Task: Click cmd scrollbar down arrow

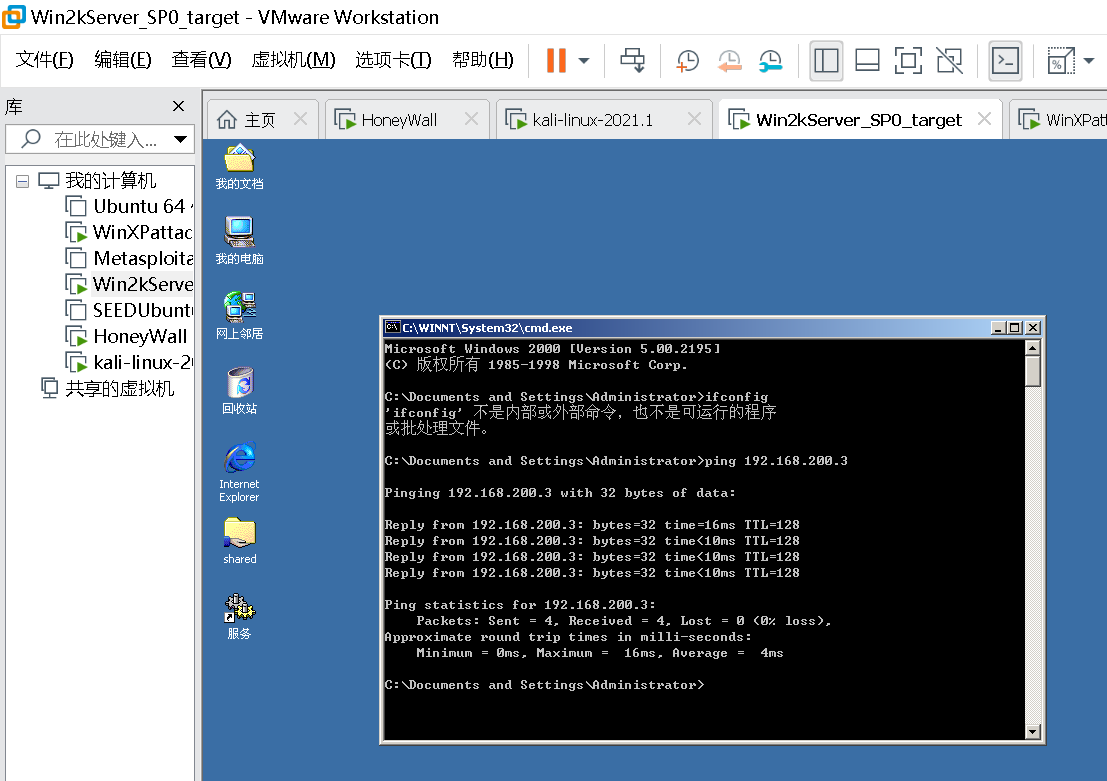Action: click(1033, 732)
